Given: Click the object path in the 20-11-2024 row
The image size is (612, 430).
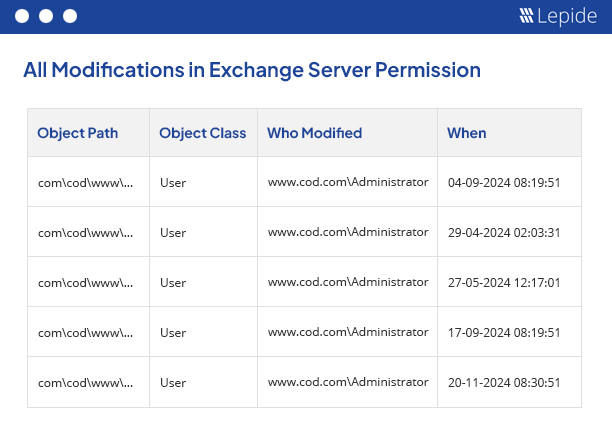Looking at the screenshot, I should 85,382.
